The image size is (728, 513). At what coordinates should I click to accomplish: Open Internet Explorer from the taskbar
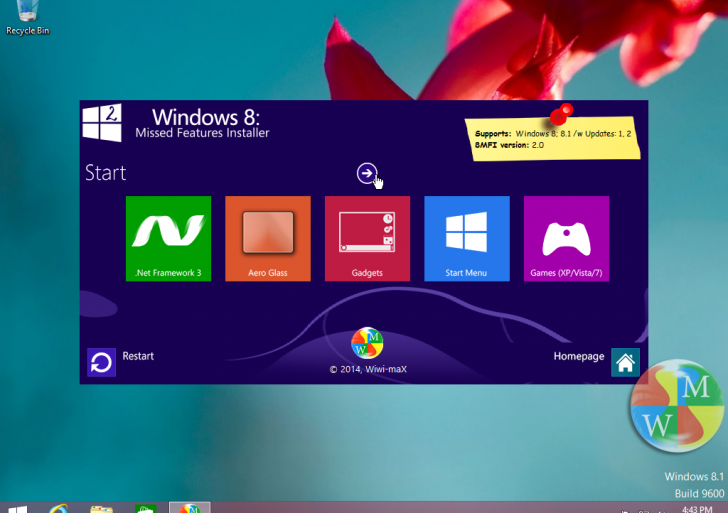58,508
